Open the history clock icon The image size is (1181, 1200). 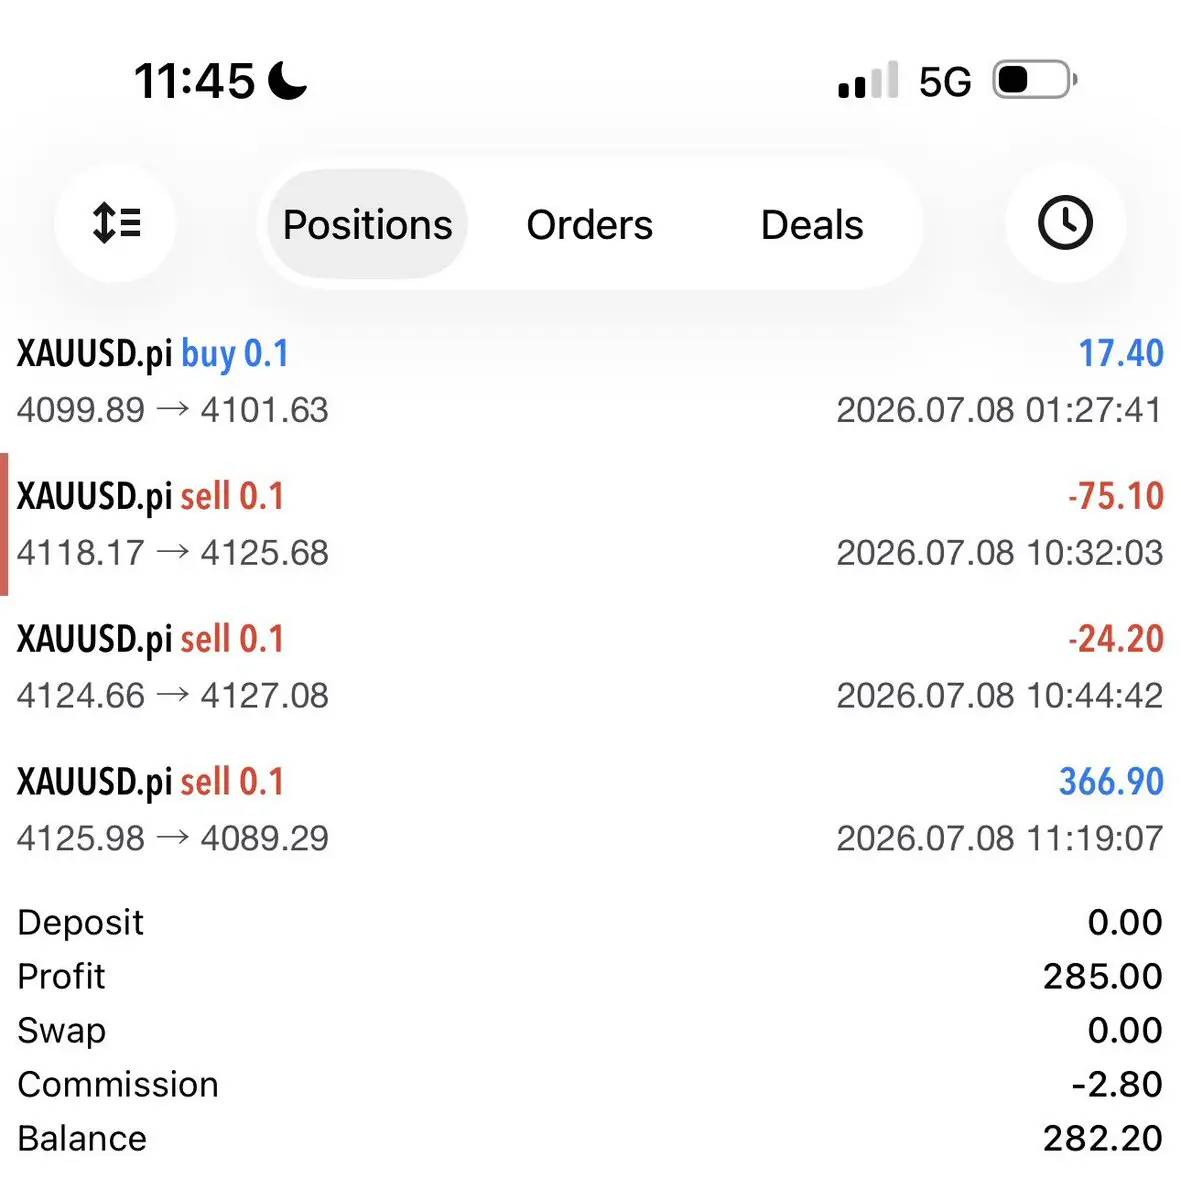coord(1065,223)
